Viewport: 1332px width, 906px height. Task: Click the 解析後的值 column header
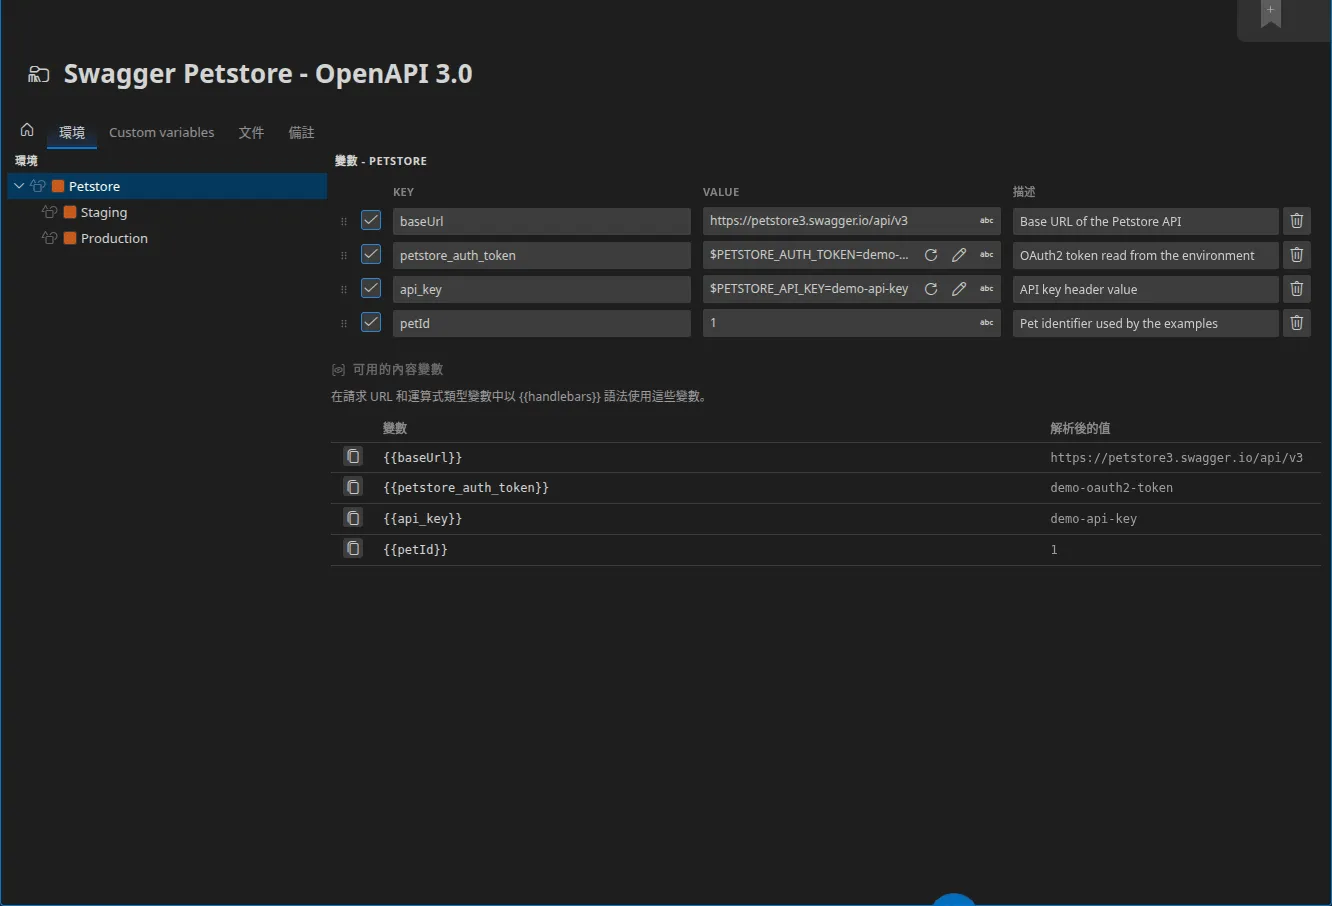(x=1080, y=428)
